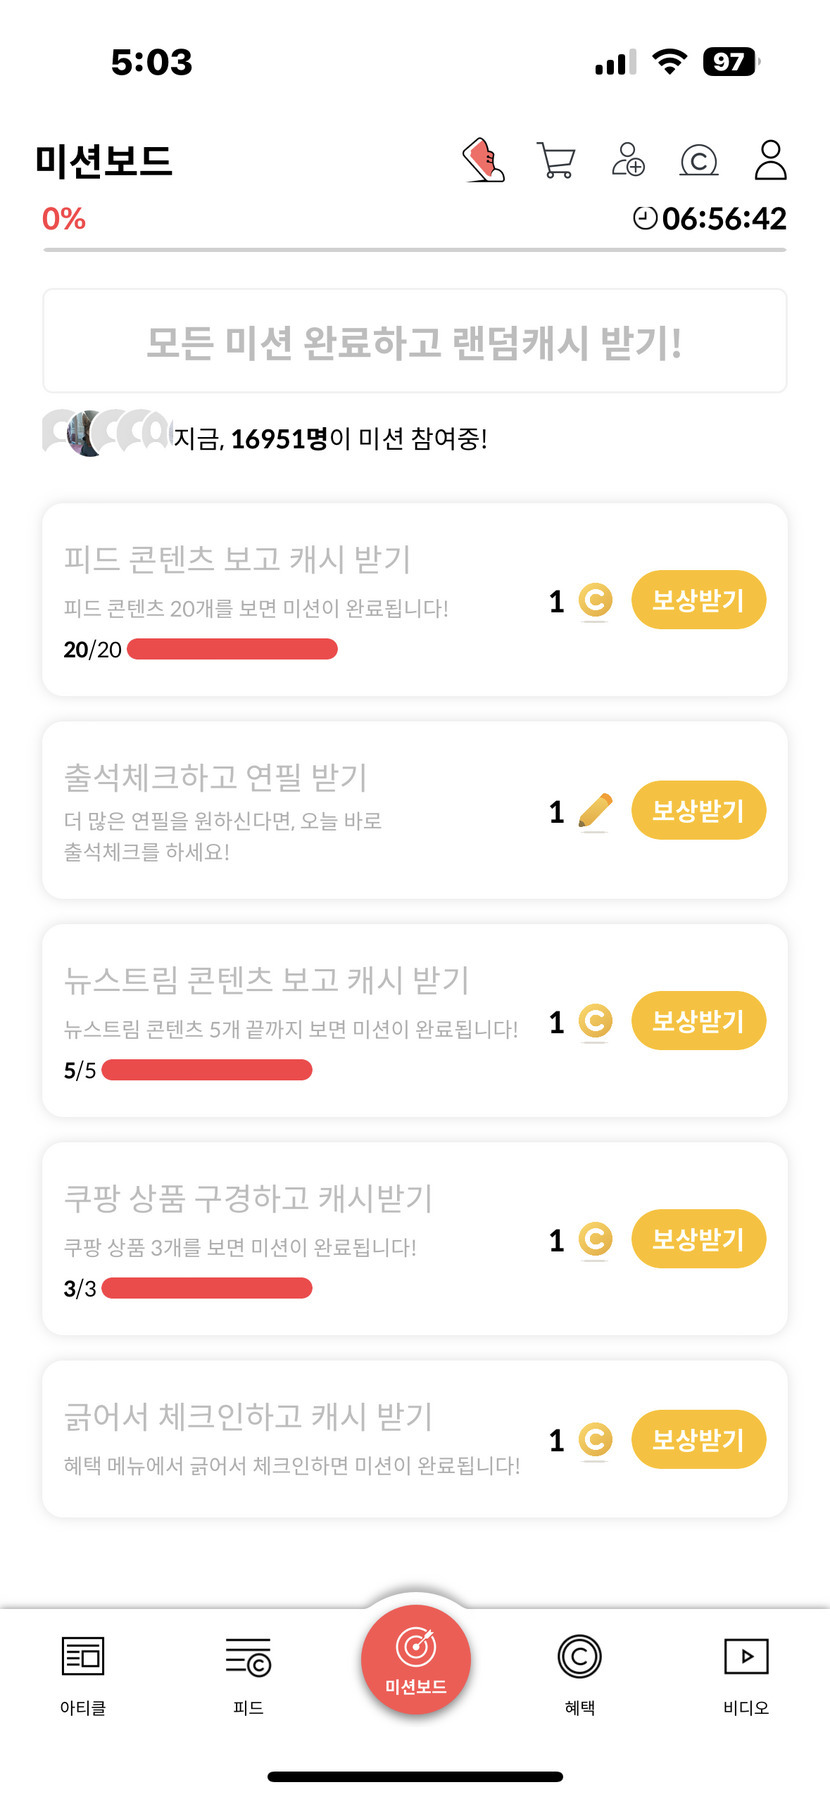Open the user profile icon
This screenshot has height=1799, width=830.
(770, 160)
